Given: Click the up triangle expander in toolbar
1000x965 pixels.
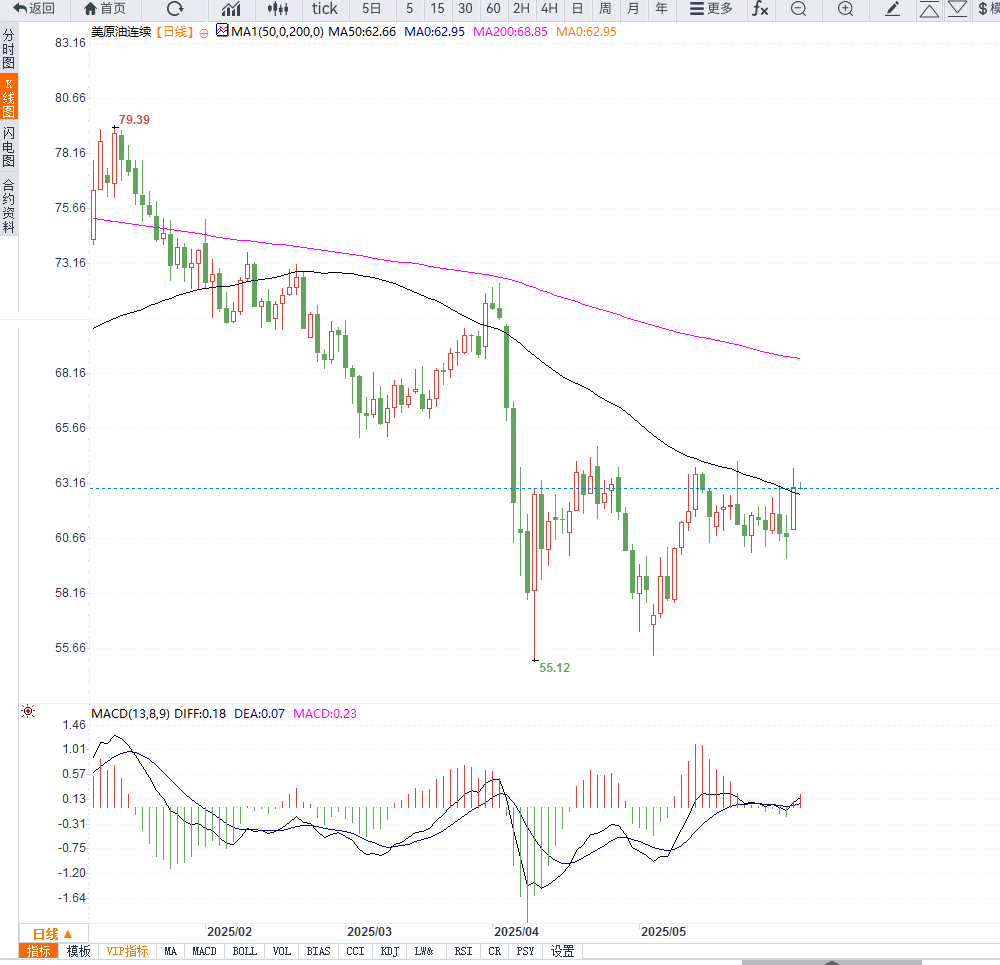Looking at the screenshot, I should [929, 9].
